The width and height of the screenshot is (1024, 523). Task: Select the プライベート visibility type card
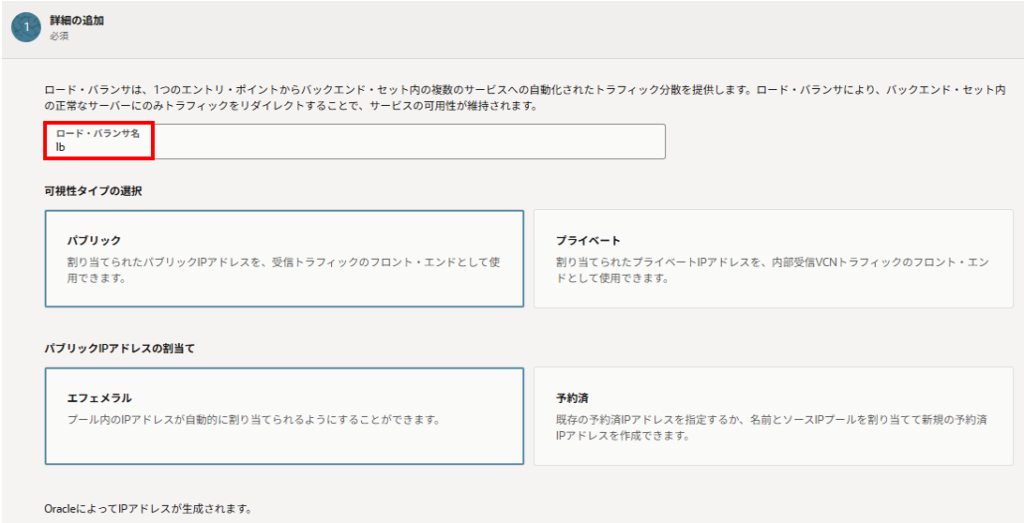(773, 258)
